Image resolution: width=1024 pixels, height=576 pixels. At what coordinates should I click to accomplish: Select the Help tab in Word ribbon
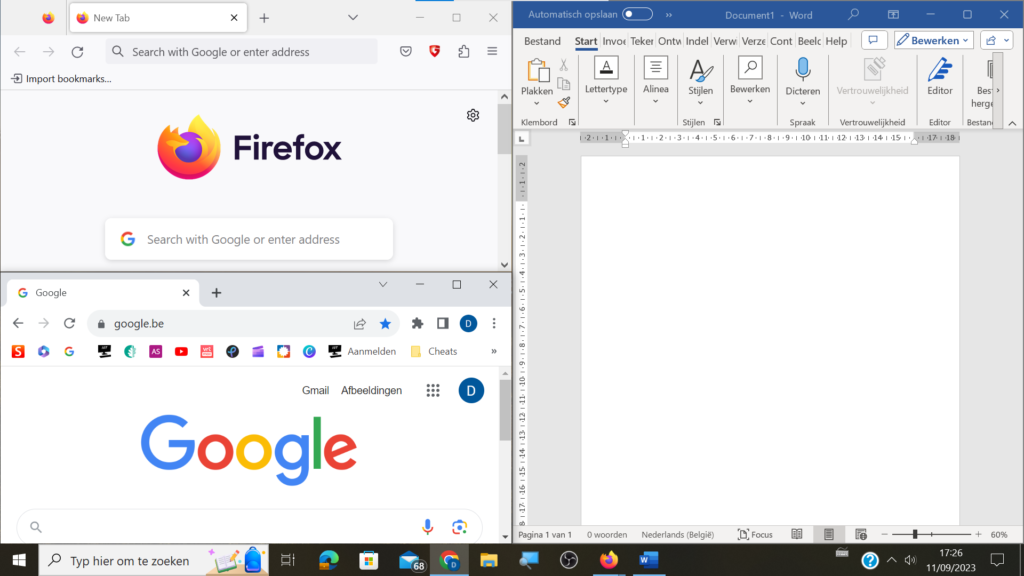click(x=836, y=41)
